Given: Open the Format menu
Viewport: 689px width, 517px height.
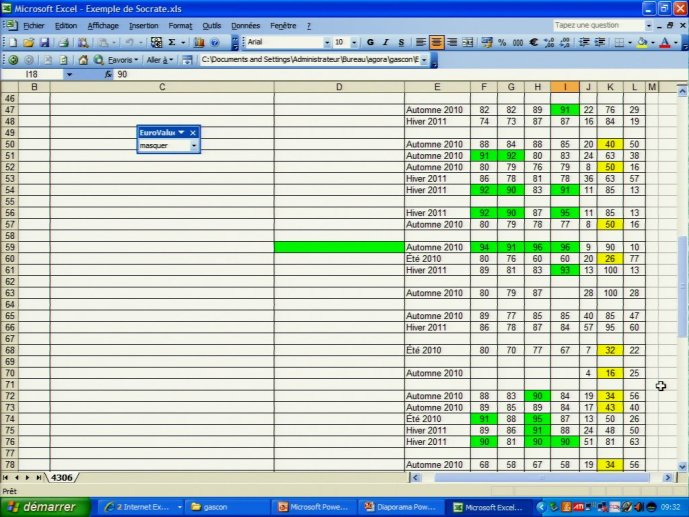Looking at the screenshot, I should pyautogui.click(x=180, y=26).
